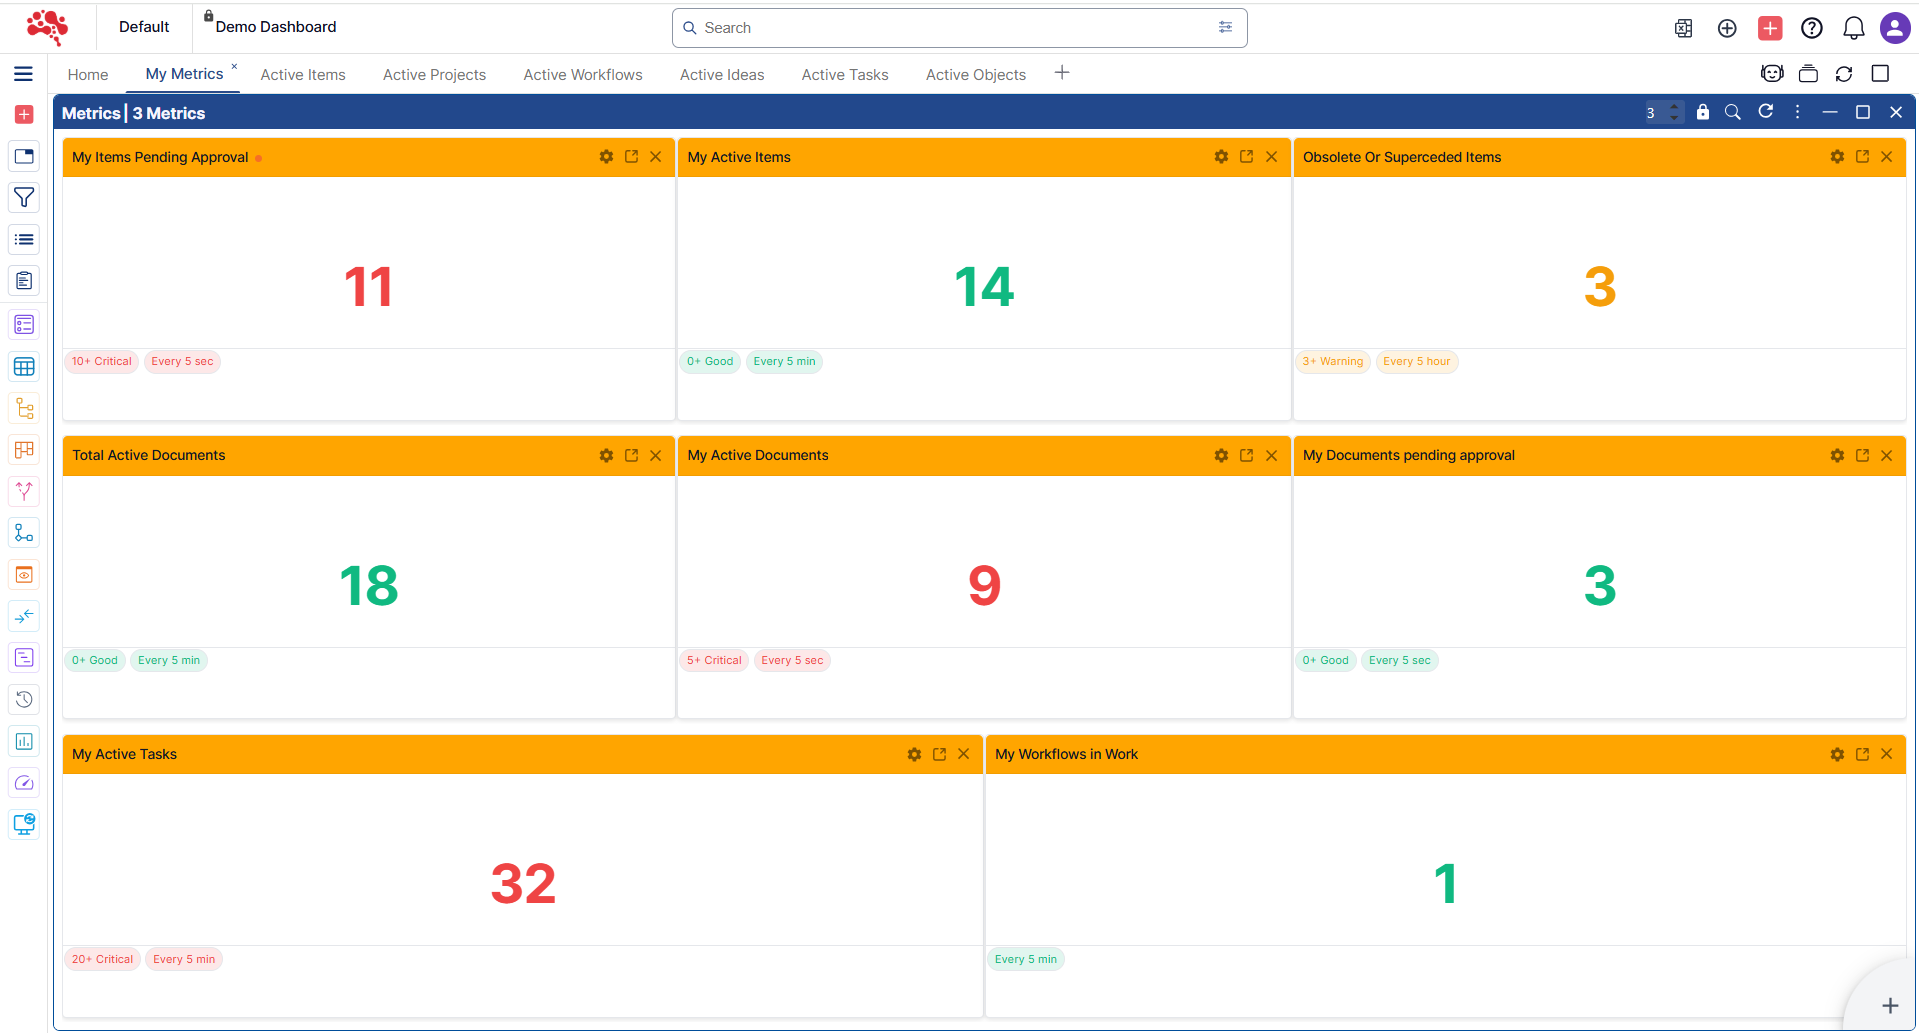Switch to the Active Workflows tab
This screenshot has height=1033, width=1919.
click(x=582, y=75)
